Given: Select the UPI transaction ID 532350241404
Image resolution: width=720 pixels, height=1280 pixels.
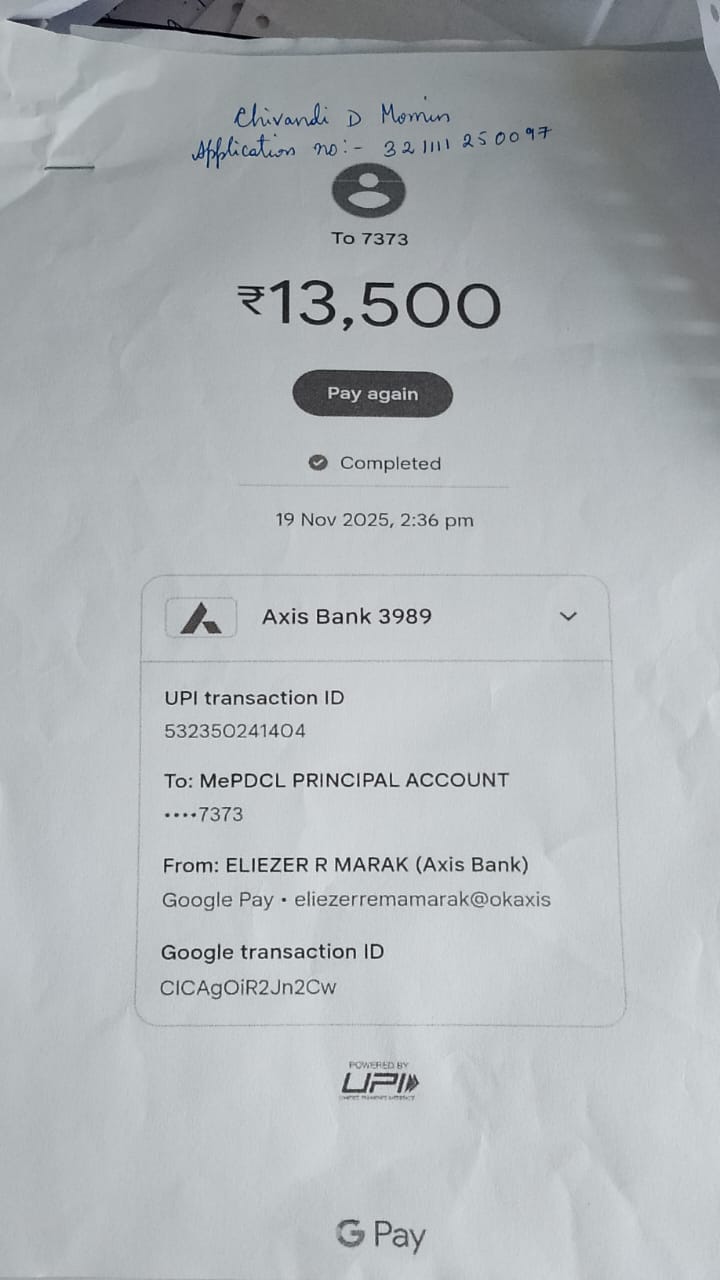Looking at the screenshot, I should click(x=235, y=731).
